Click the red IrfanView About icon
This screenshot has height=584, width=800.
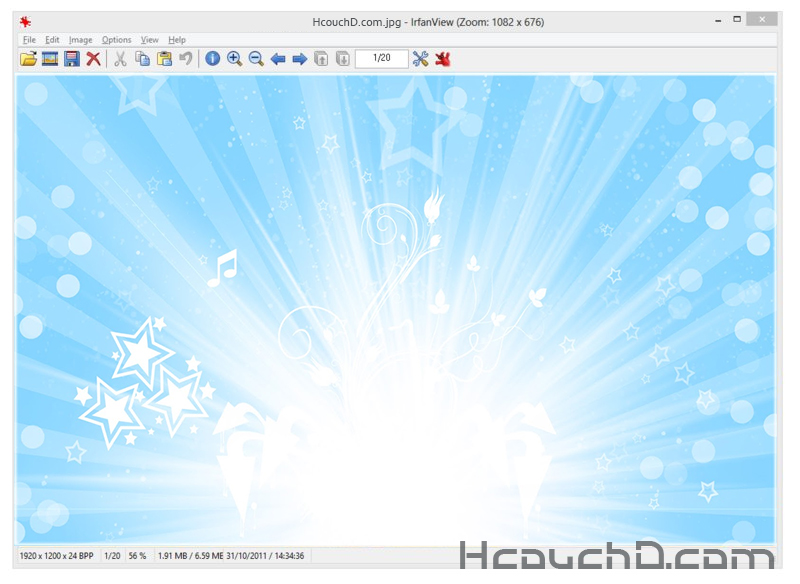point(442,59)
